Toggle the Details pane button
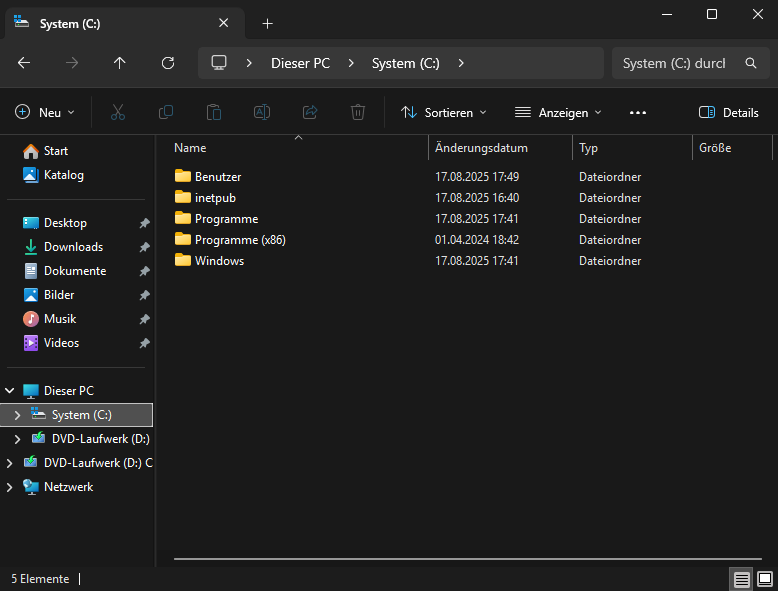Screen dimensions: 778x591 pyautogui.click(x=729, y=113)
